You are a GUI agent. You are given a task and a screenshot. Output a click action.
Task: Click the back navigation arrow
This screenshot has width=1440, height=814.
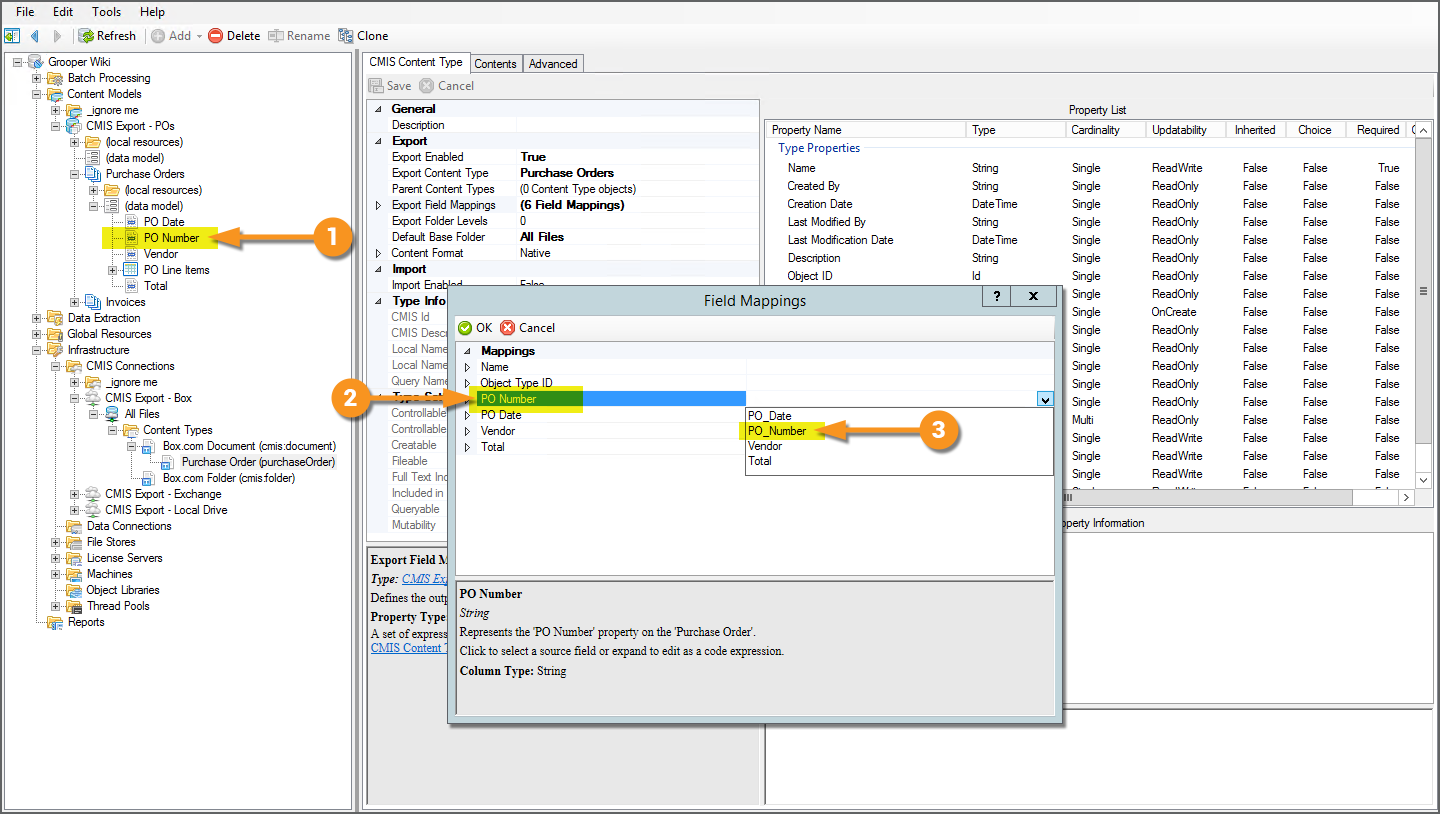(35, 36)
